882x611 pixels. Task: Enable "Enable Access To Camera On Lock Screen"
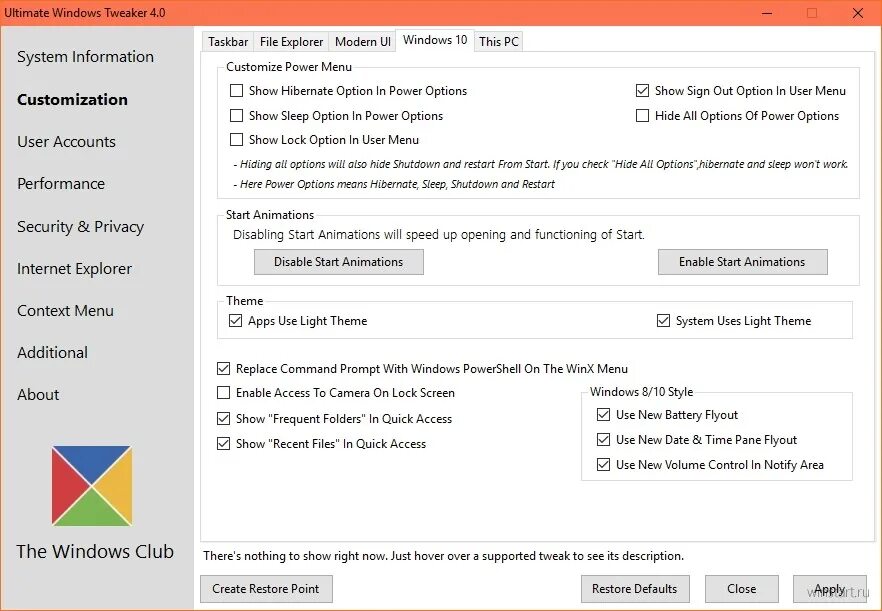click(x=224, y=393)
